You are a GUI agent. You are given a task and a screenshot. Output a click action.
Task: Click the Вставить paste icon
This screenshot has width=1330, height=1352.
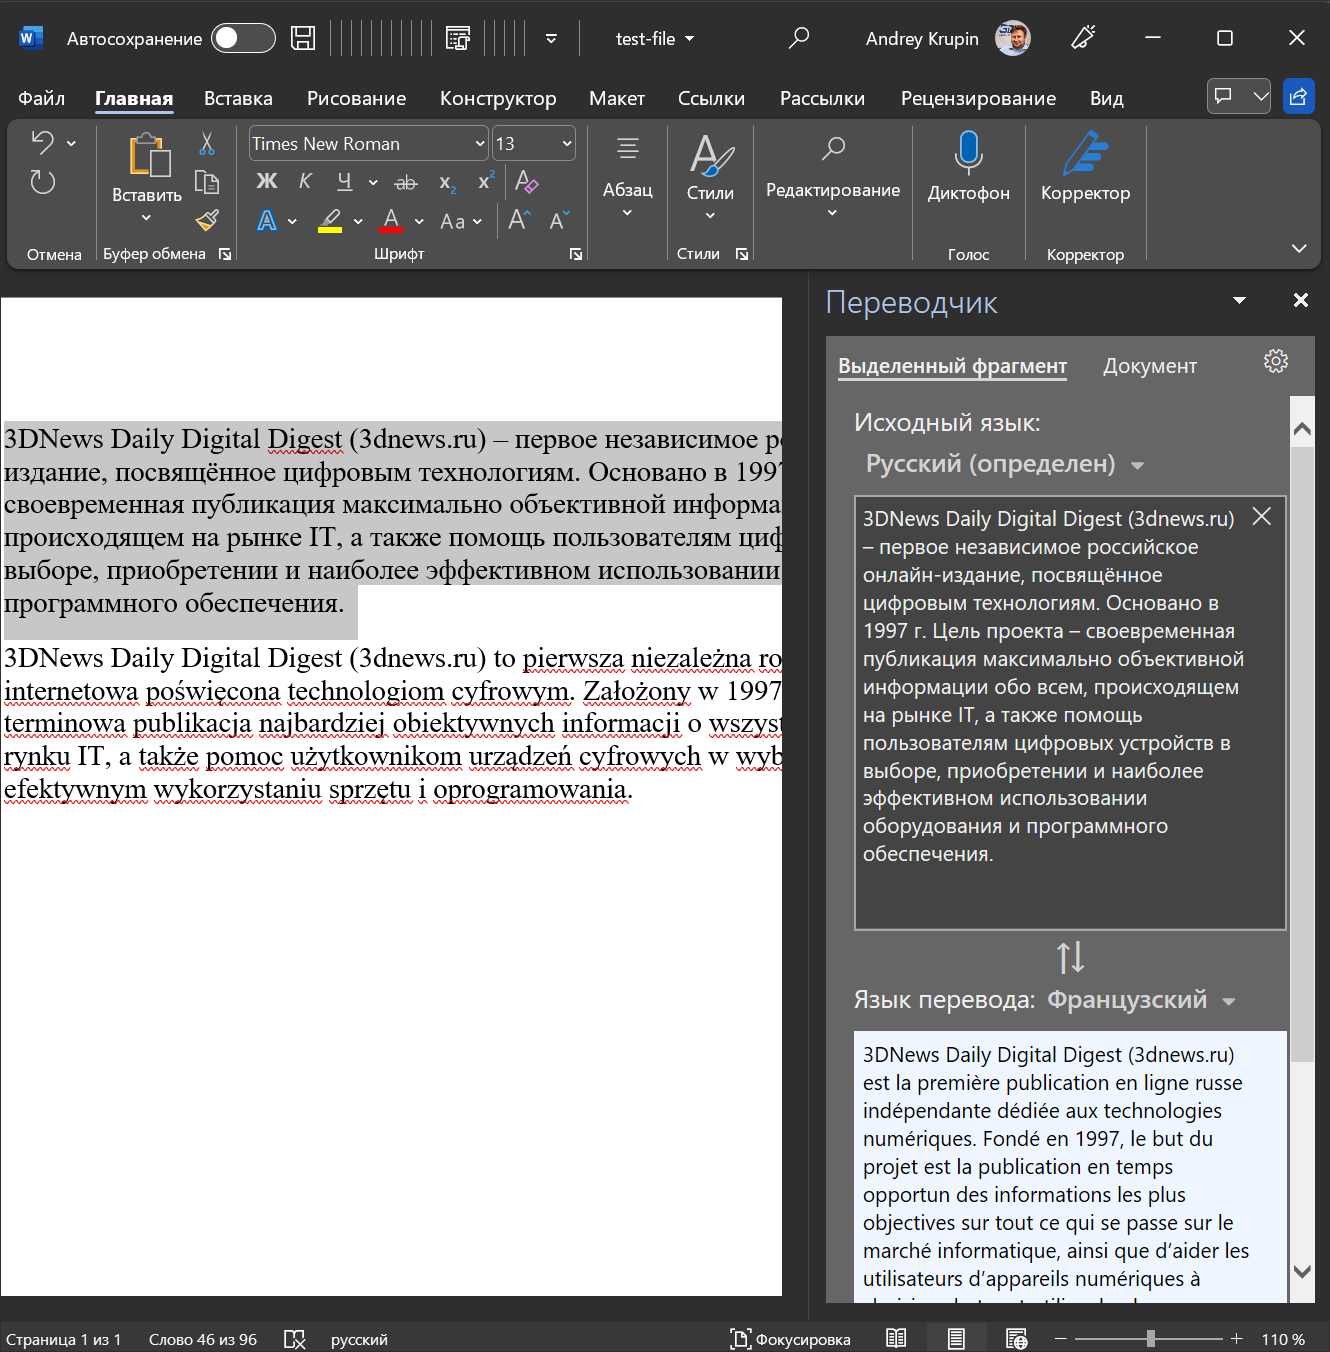click(x=148, y=156)
